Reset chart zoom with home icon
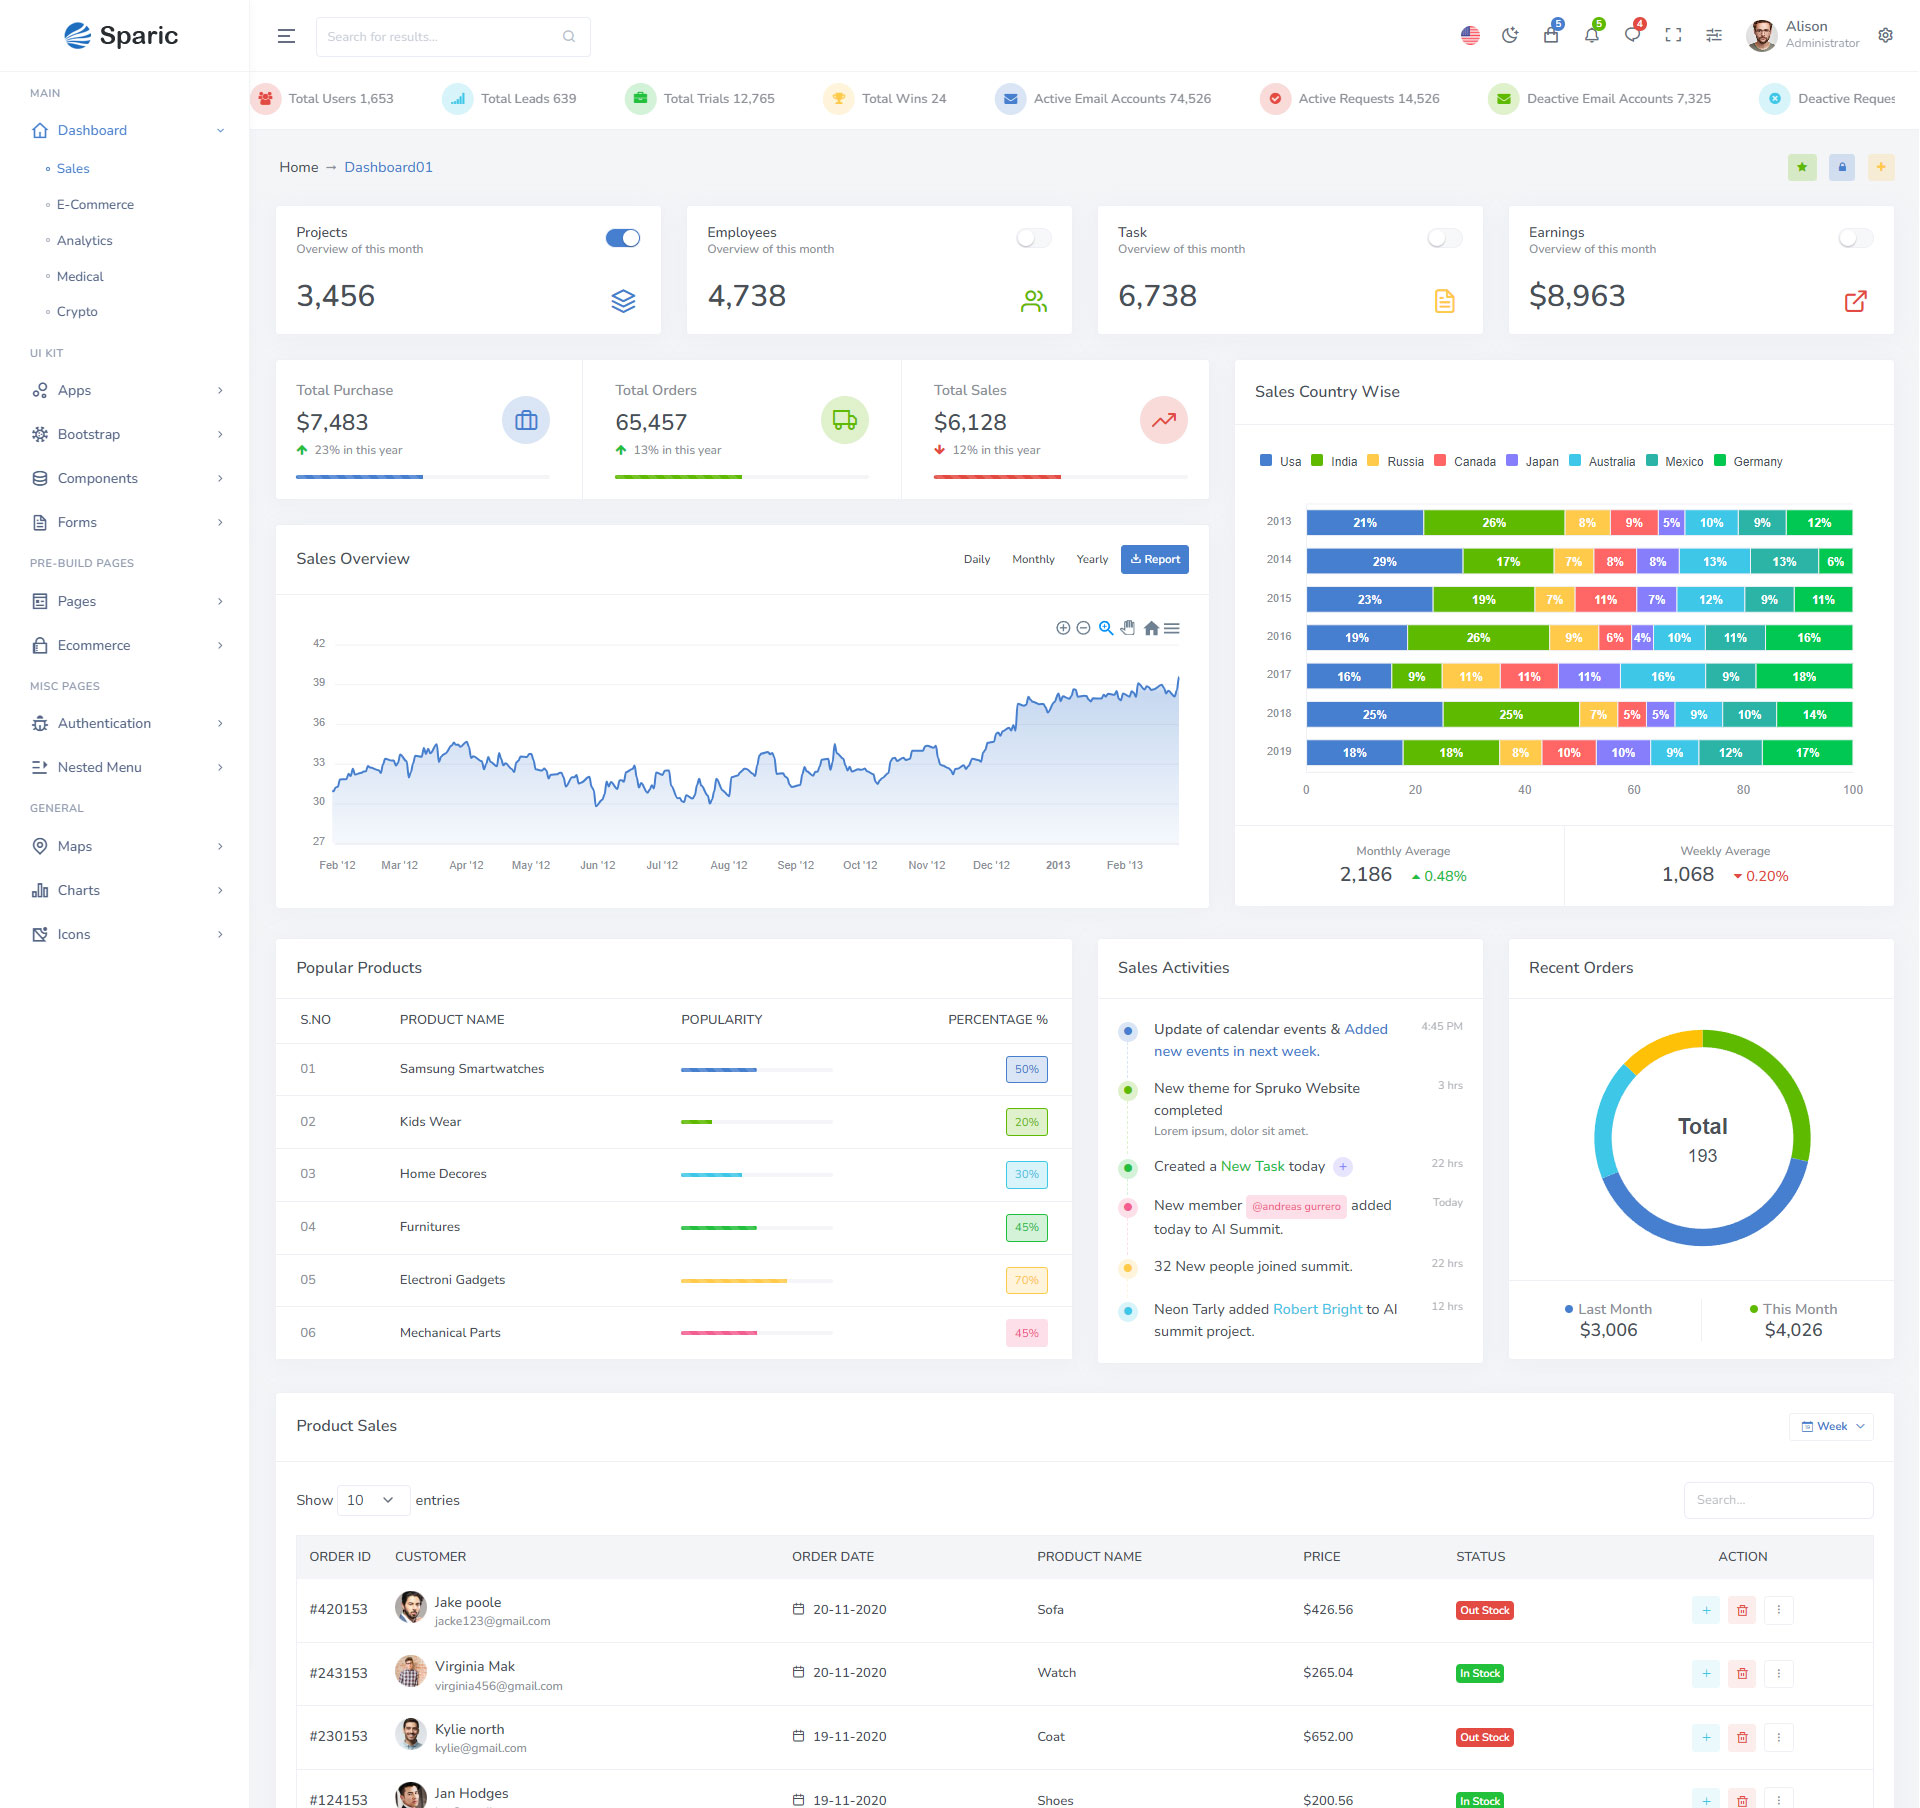The height and width of the screenshot is (1808, 1920). [1151, 628]
